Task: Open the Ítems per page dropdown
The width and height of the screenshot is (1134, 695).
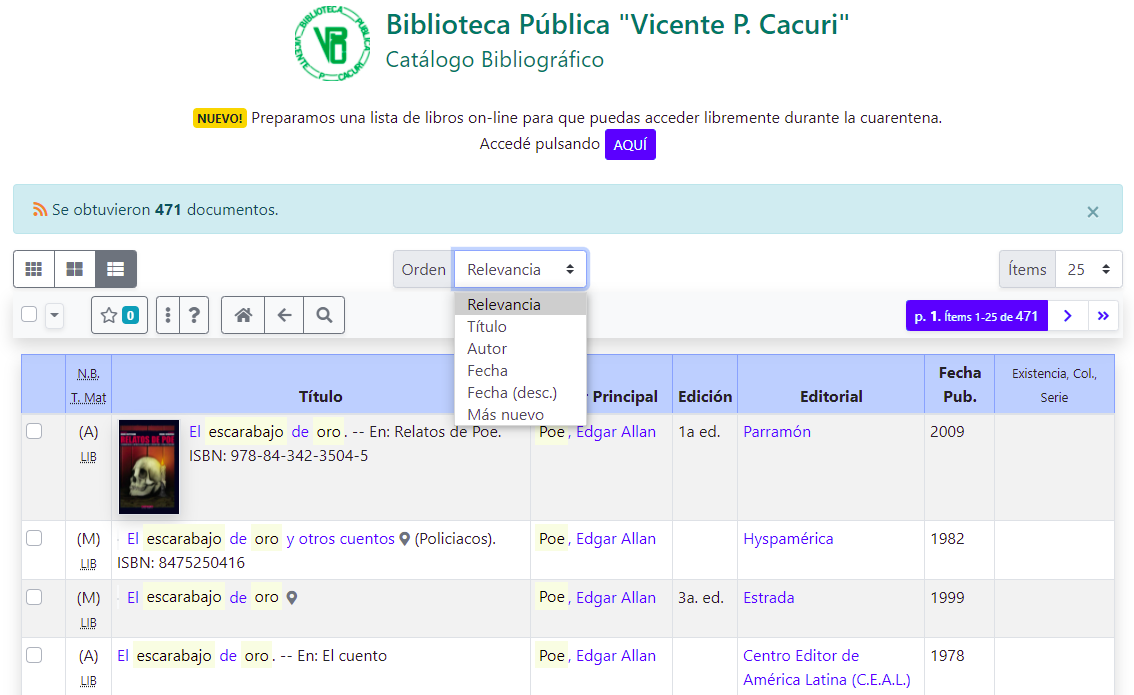Action: 1089,269
